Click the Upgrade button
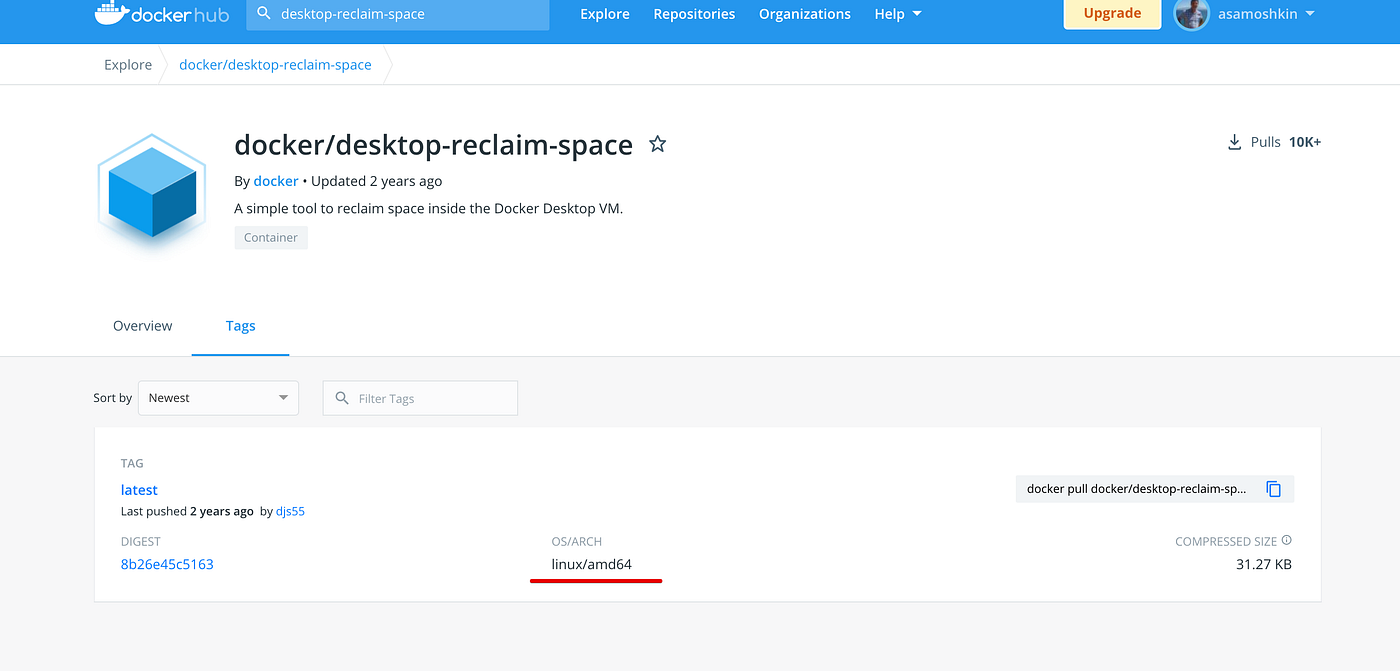The width and height of the screenshot is (1400, 671). click(x=1112, y=13)
